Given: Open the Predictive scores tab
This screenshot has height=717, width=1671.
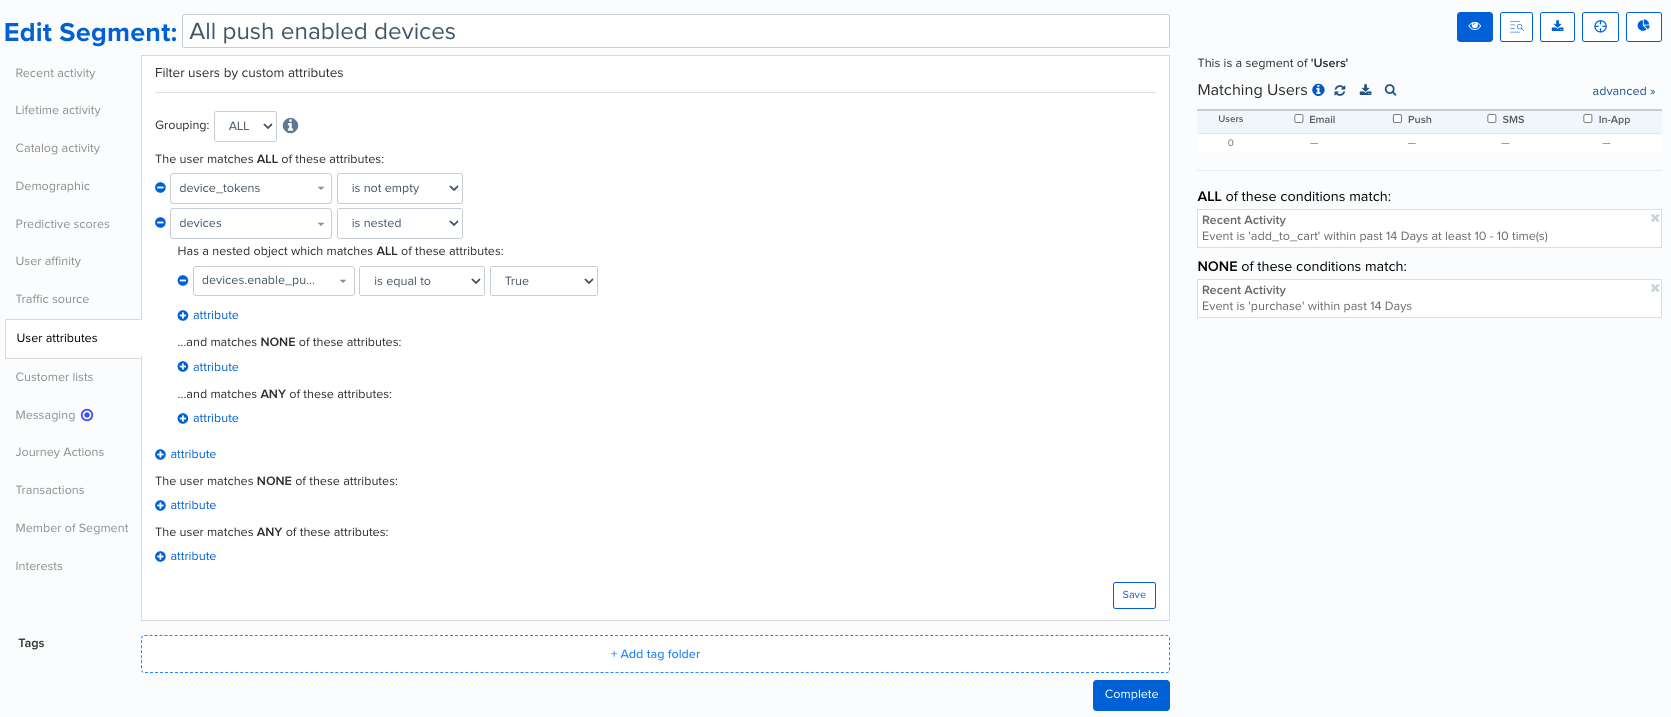Looking at the screenshot, I should pos(63,224).
